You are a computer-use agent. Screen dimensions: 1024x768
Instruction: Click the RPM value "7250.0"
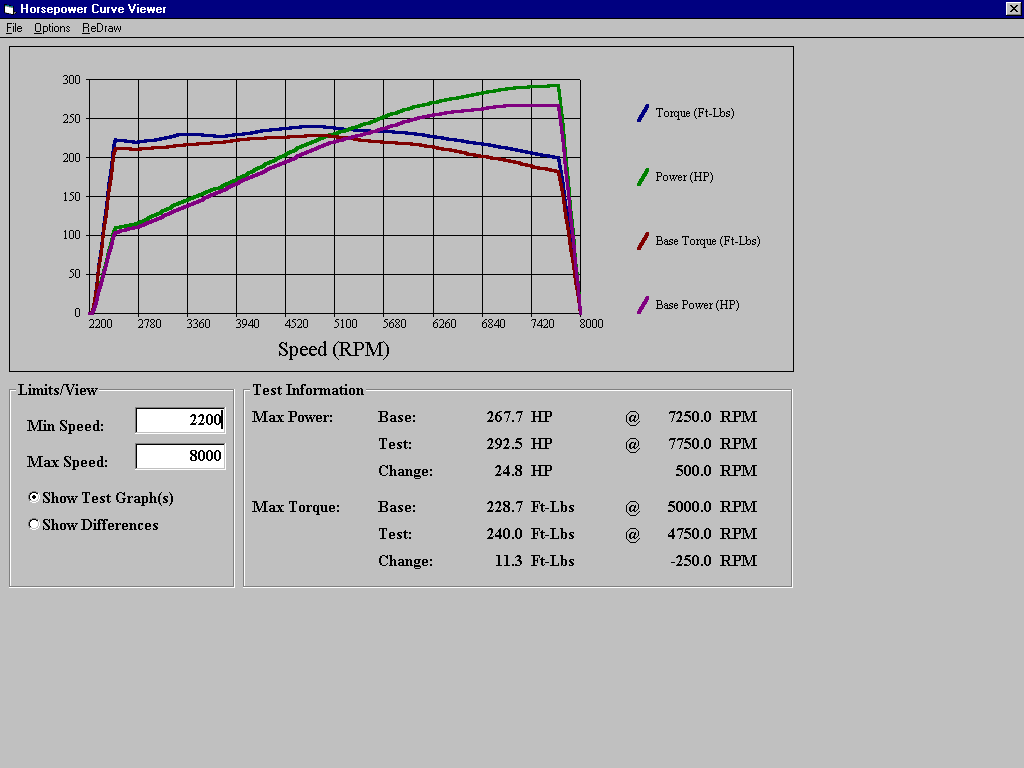pos(690,417)
